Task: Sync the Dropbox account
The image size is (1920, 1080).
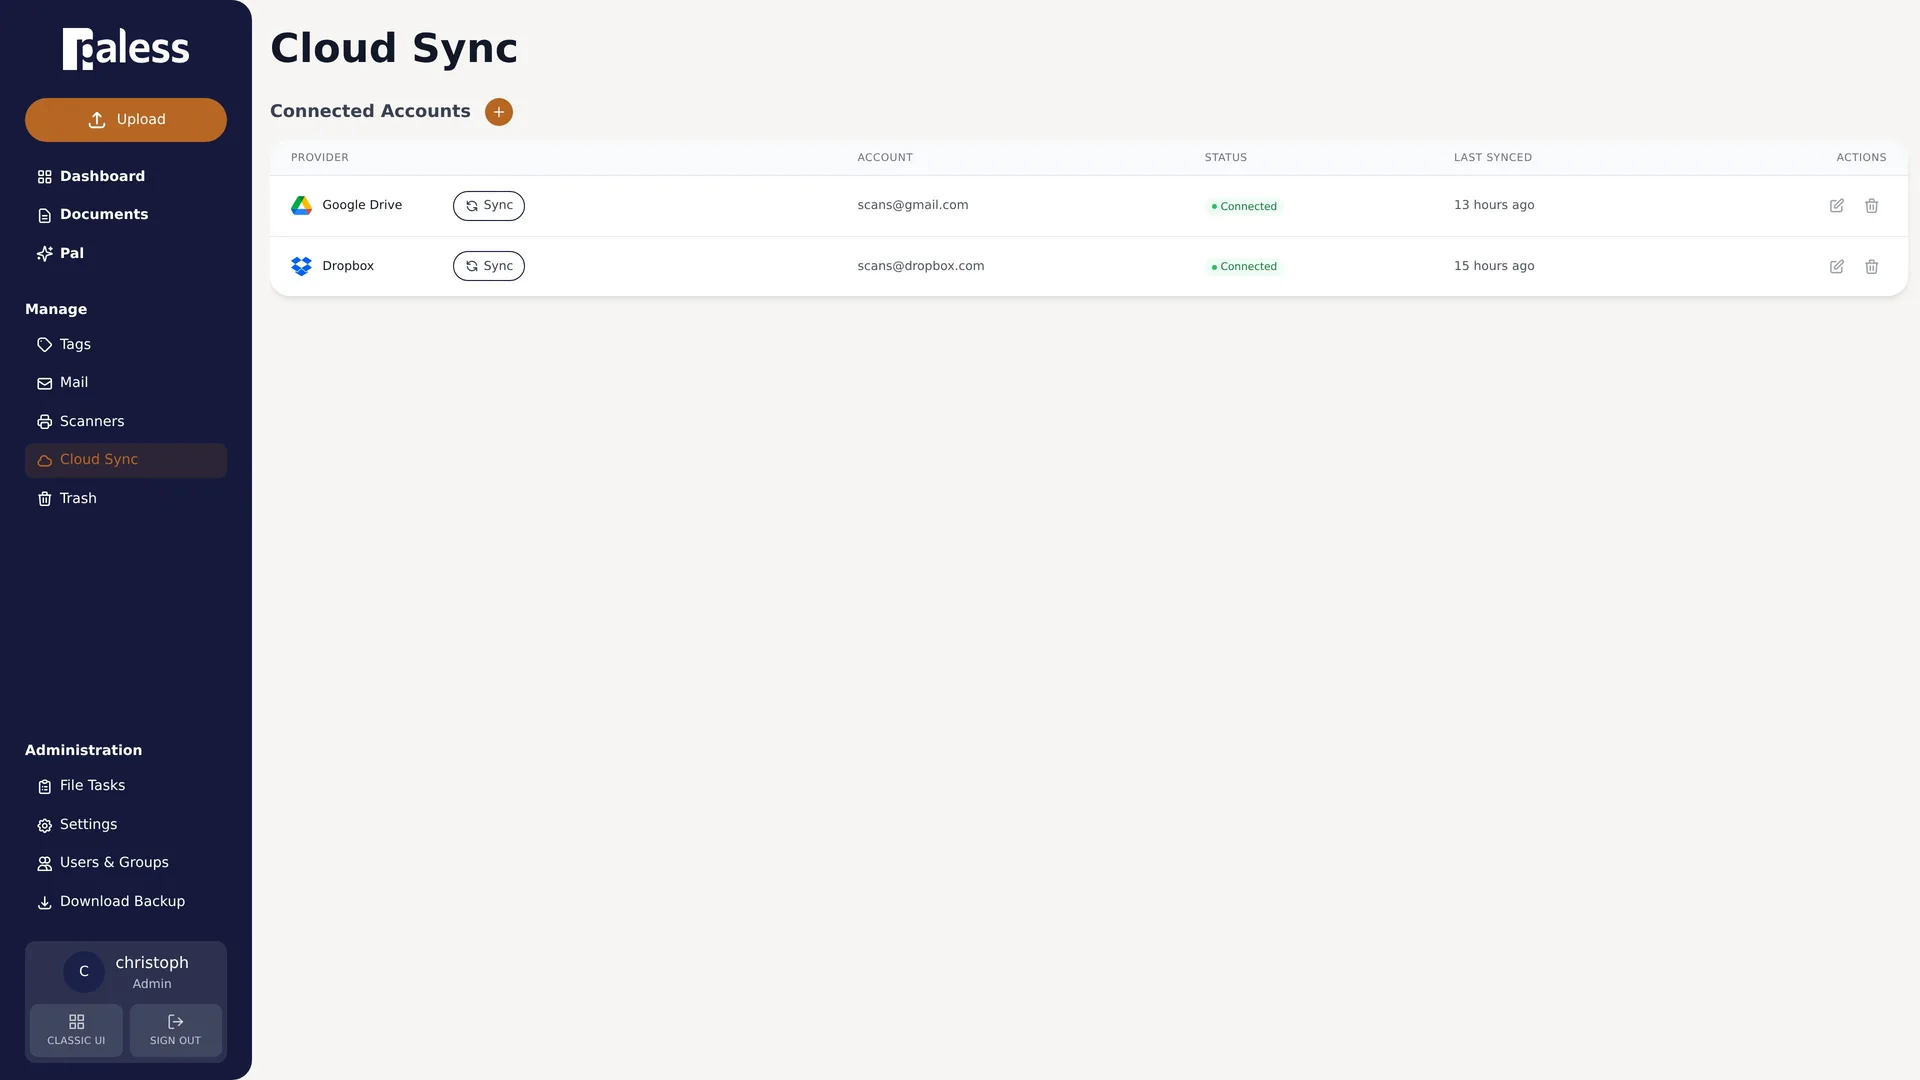Action: [488, 266]
